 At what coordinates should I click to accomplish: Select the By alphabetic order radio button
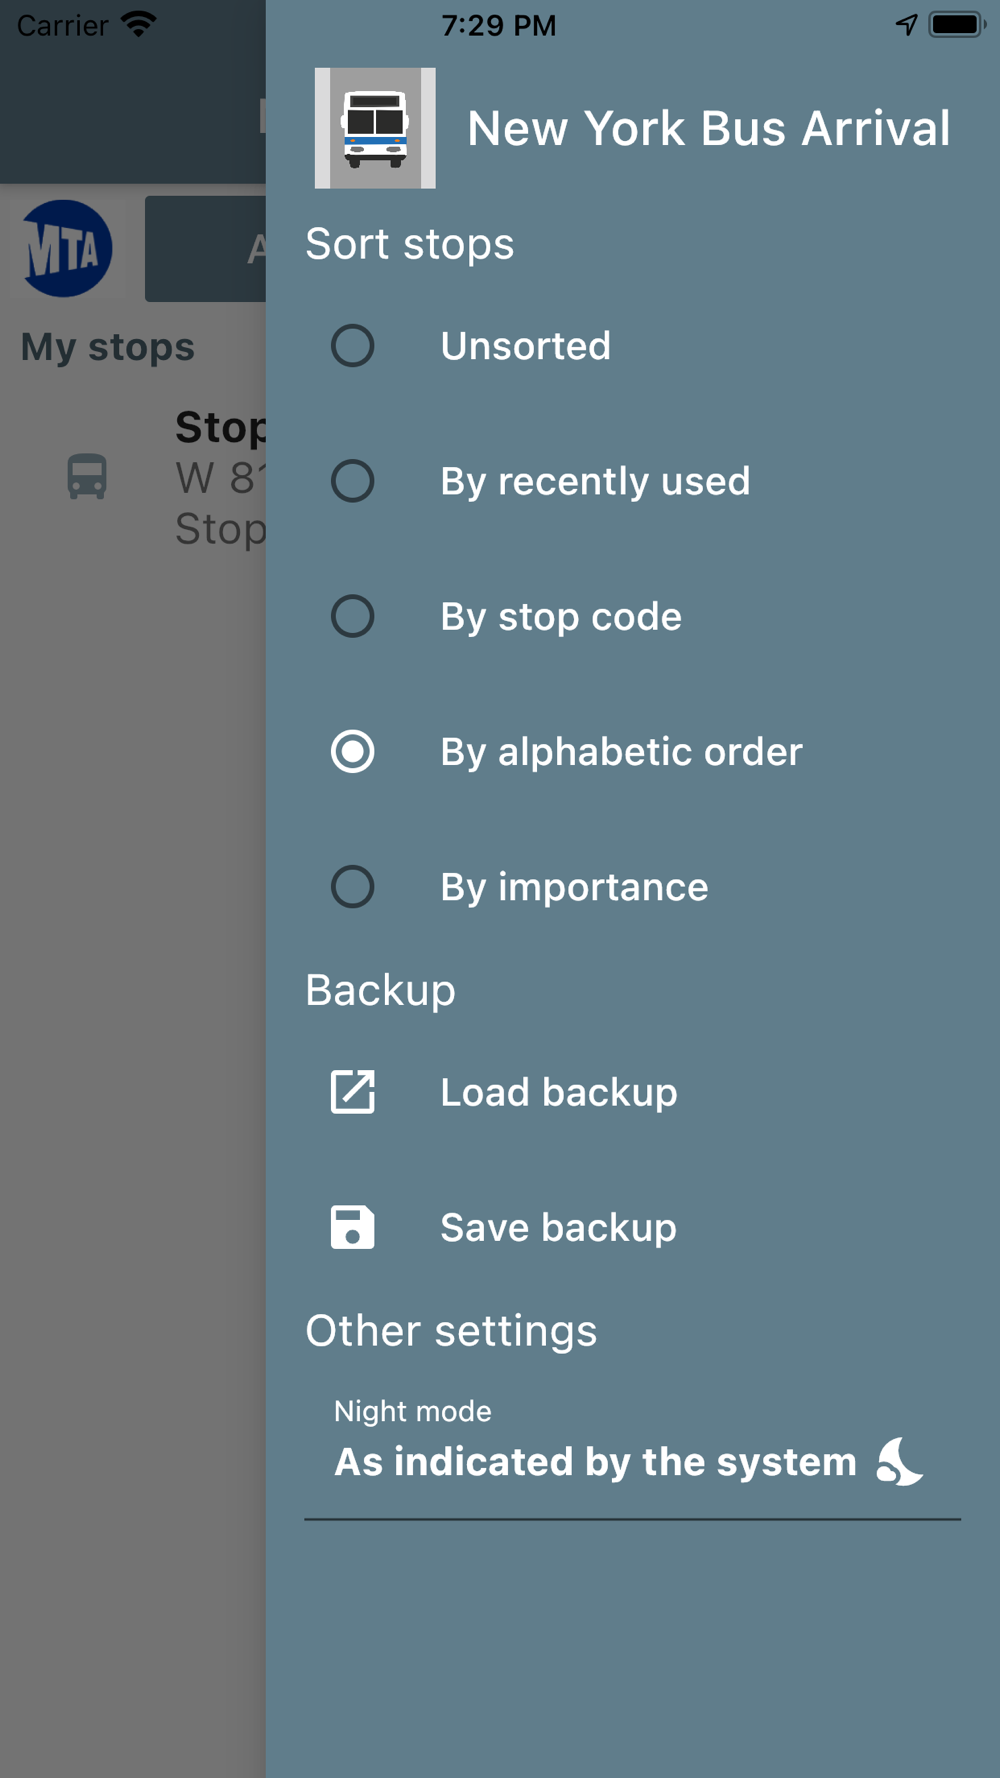pyautogui.click(x=352, y=751)
